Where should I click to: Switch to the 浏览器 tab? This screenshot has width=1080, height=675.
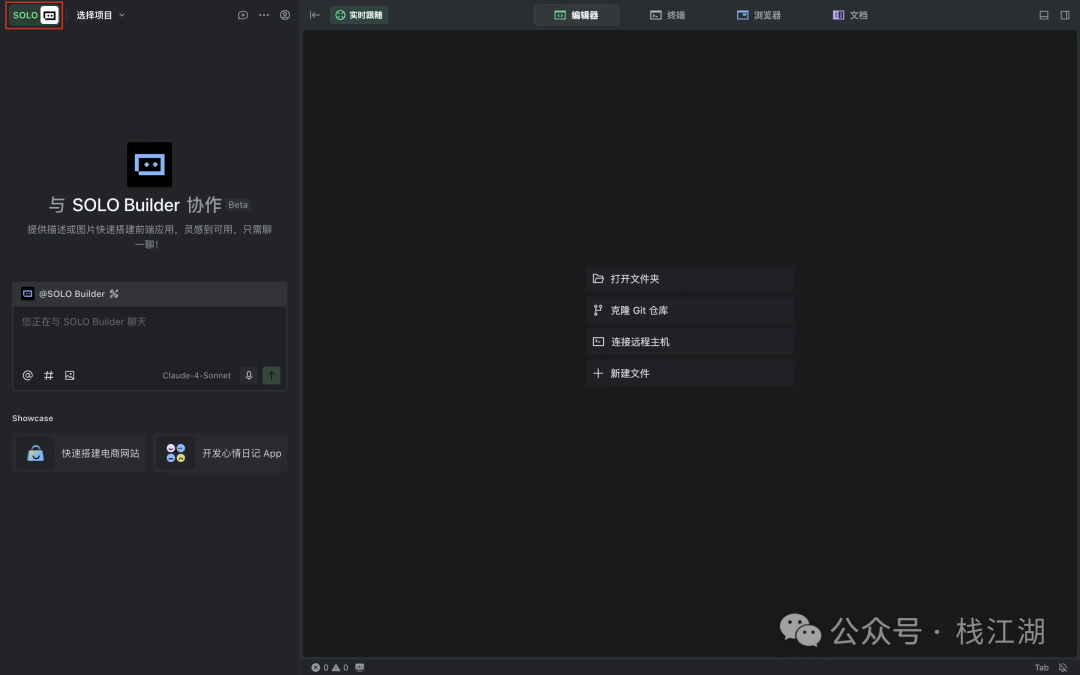pos(758,15)
